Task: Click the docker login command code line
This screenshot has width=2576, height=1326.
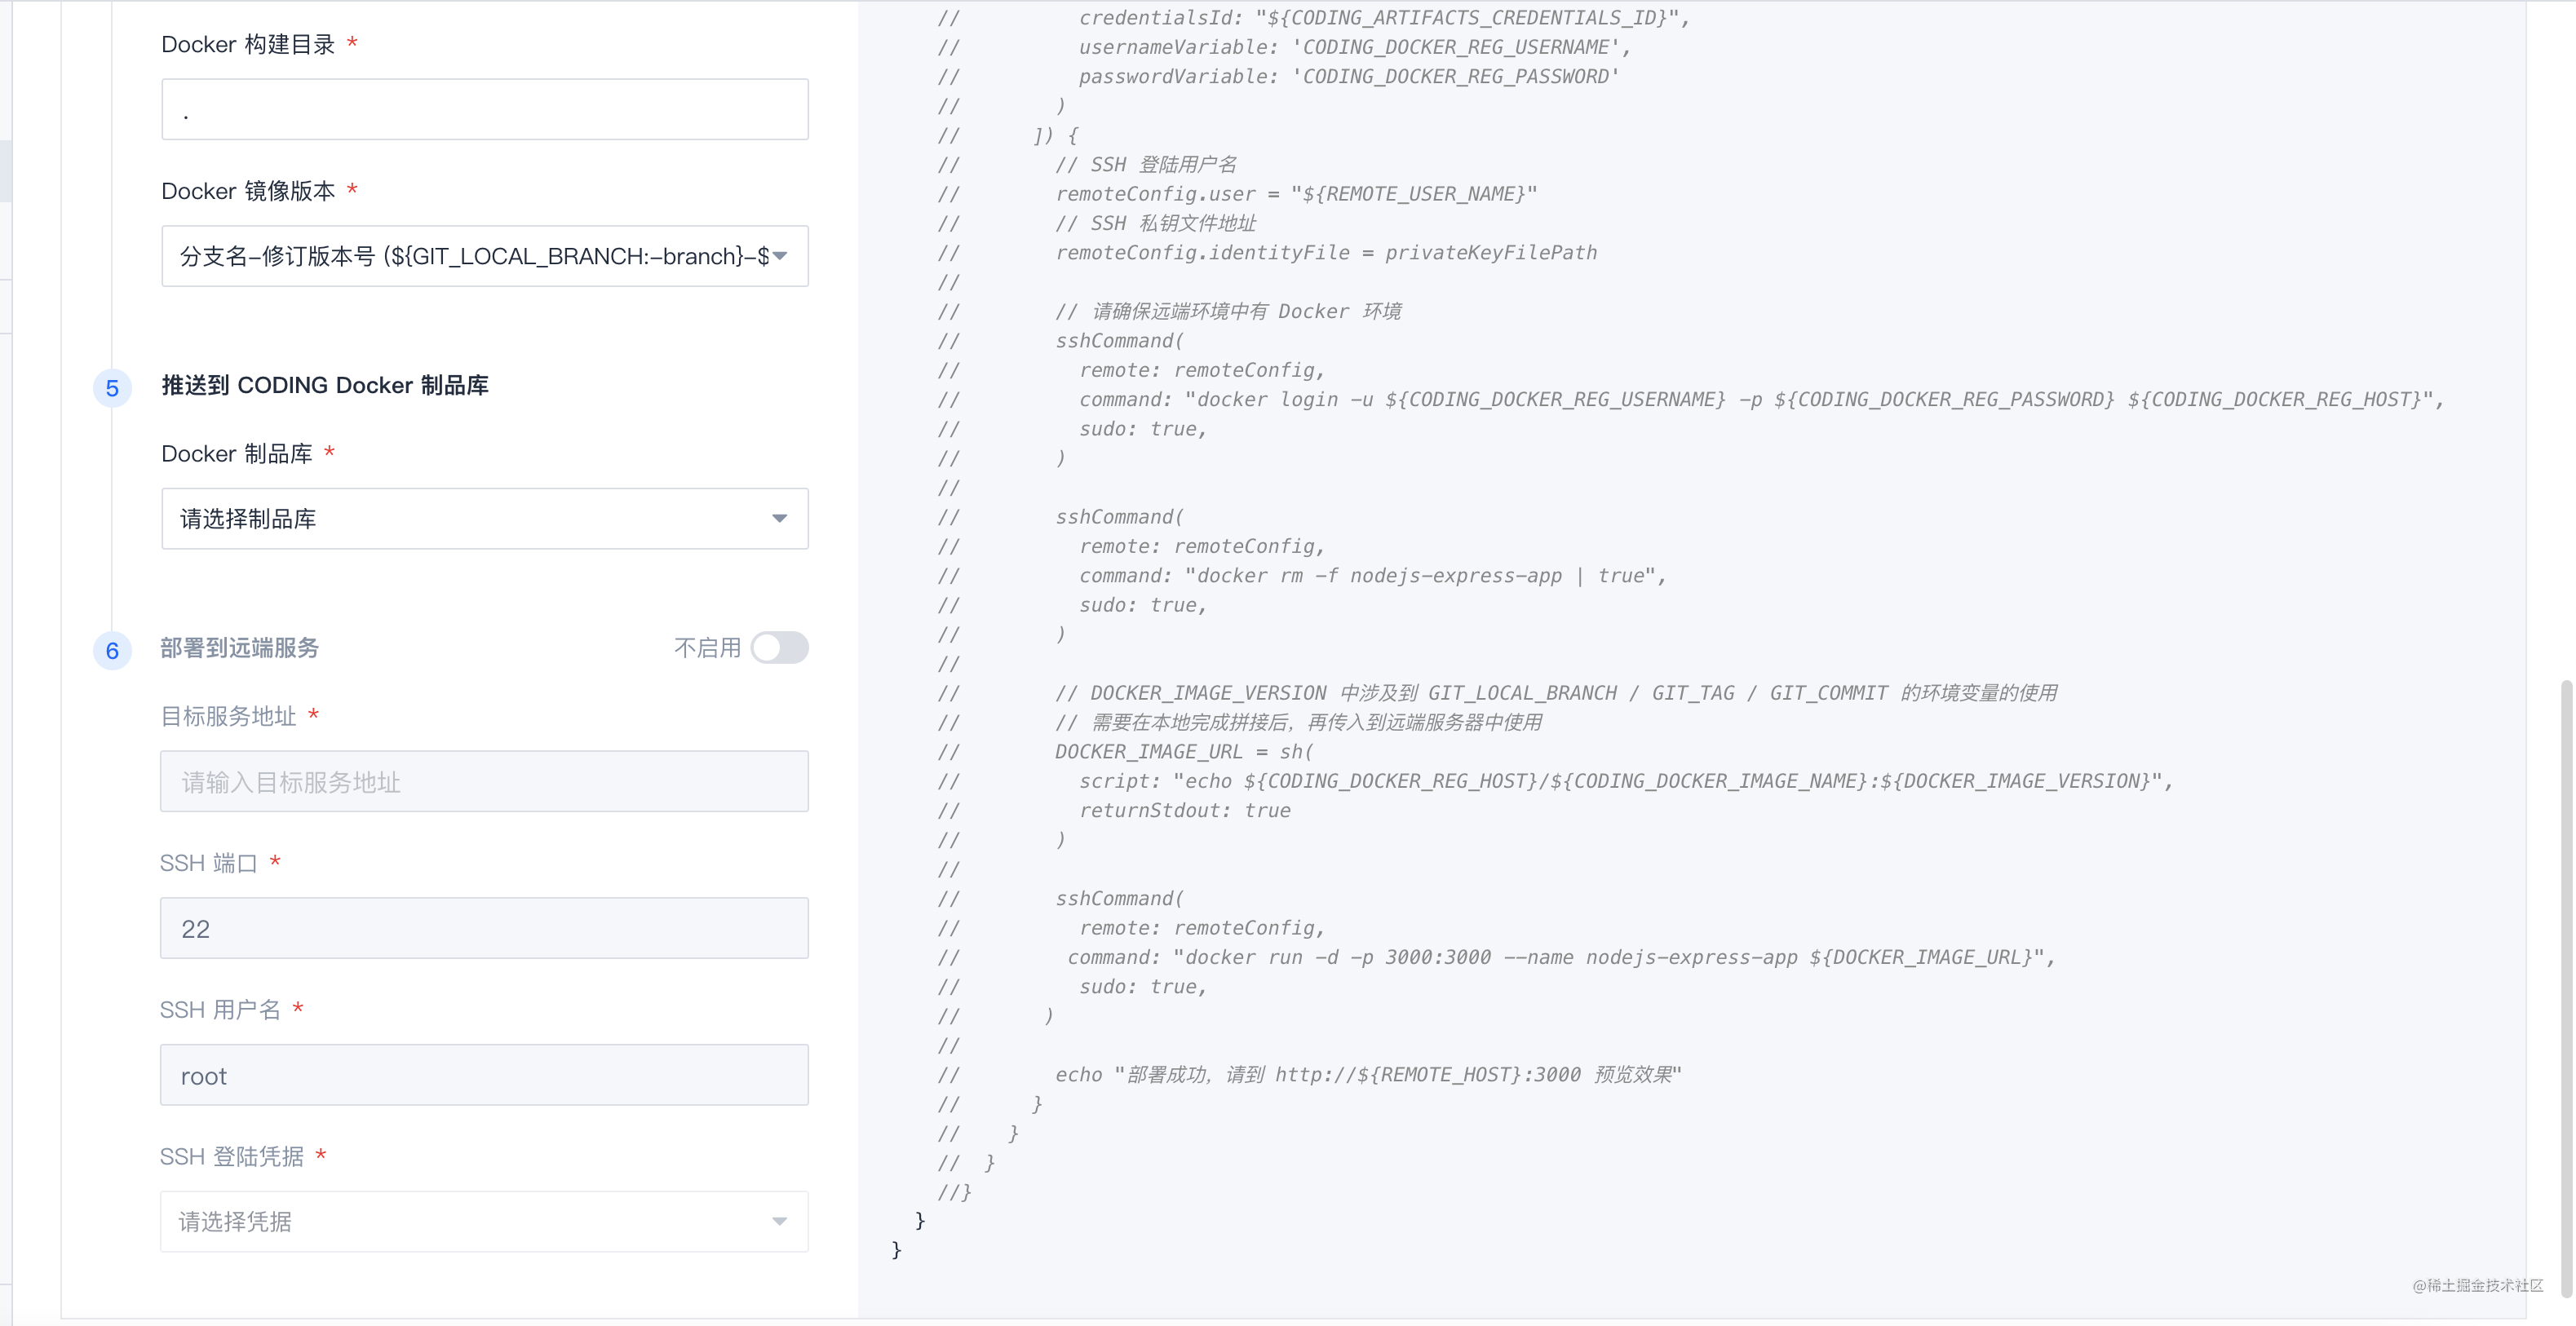Action: click(x=1761, y=399)
